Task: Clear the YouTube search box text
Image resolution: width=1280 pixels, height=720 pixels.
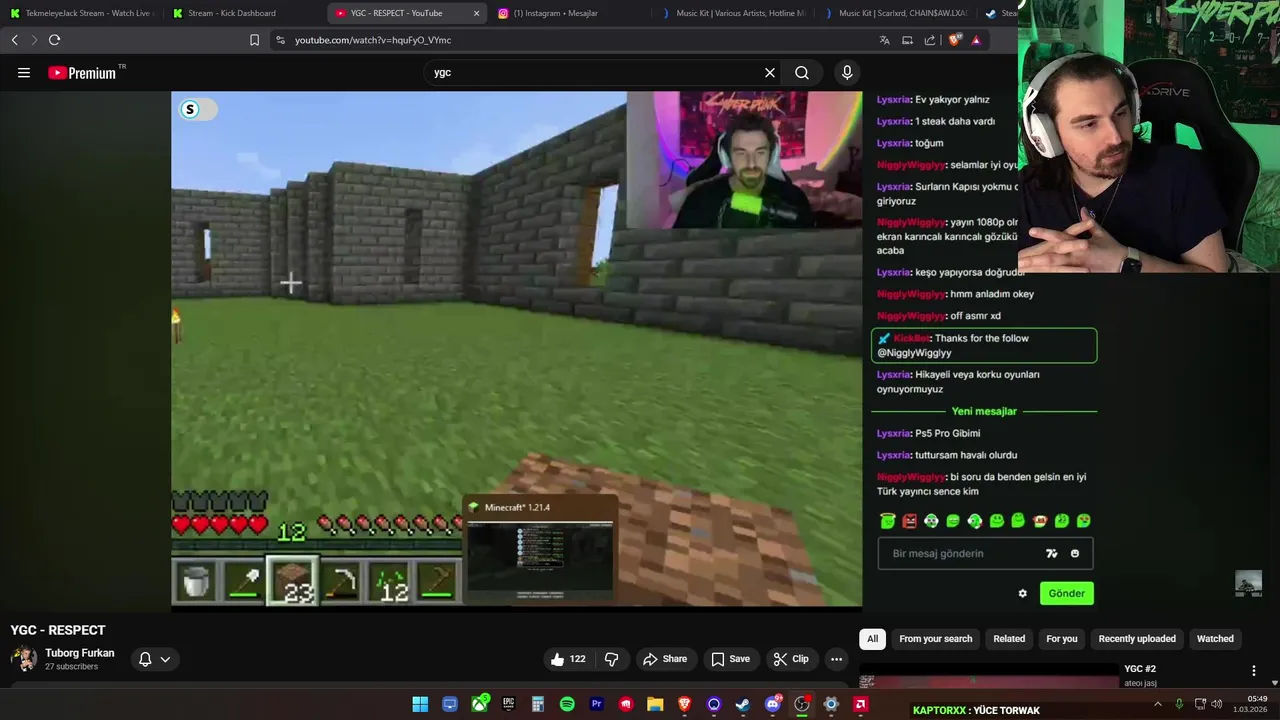Action: (770, 73)
